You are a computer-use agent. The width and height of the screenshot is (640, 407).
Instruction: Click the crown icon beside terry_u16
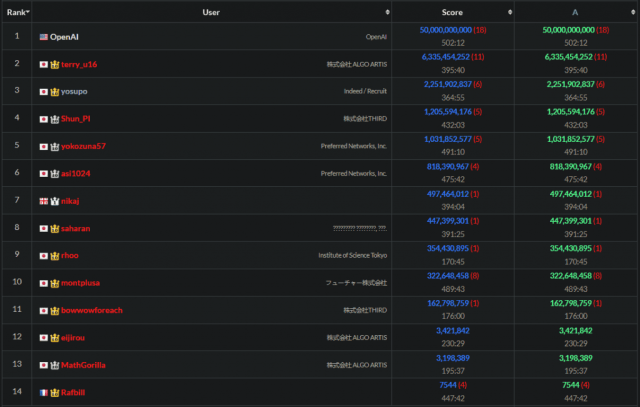click(55, 64)
